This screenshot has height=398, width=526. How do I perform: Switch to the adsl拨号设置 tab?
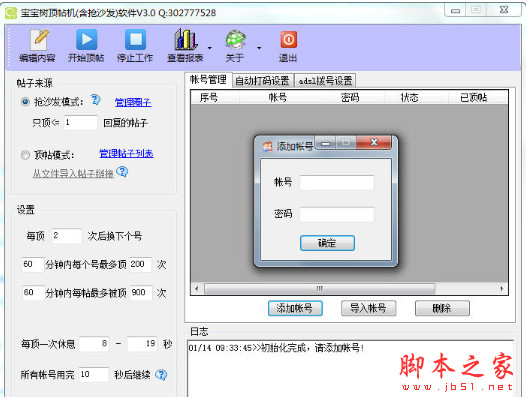[325, 81]
